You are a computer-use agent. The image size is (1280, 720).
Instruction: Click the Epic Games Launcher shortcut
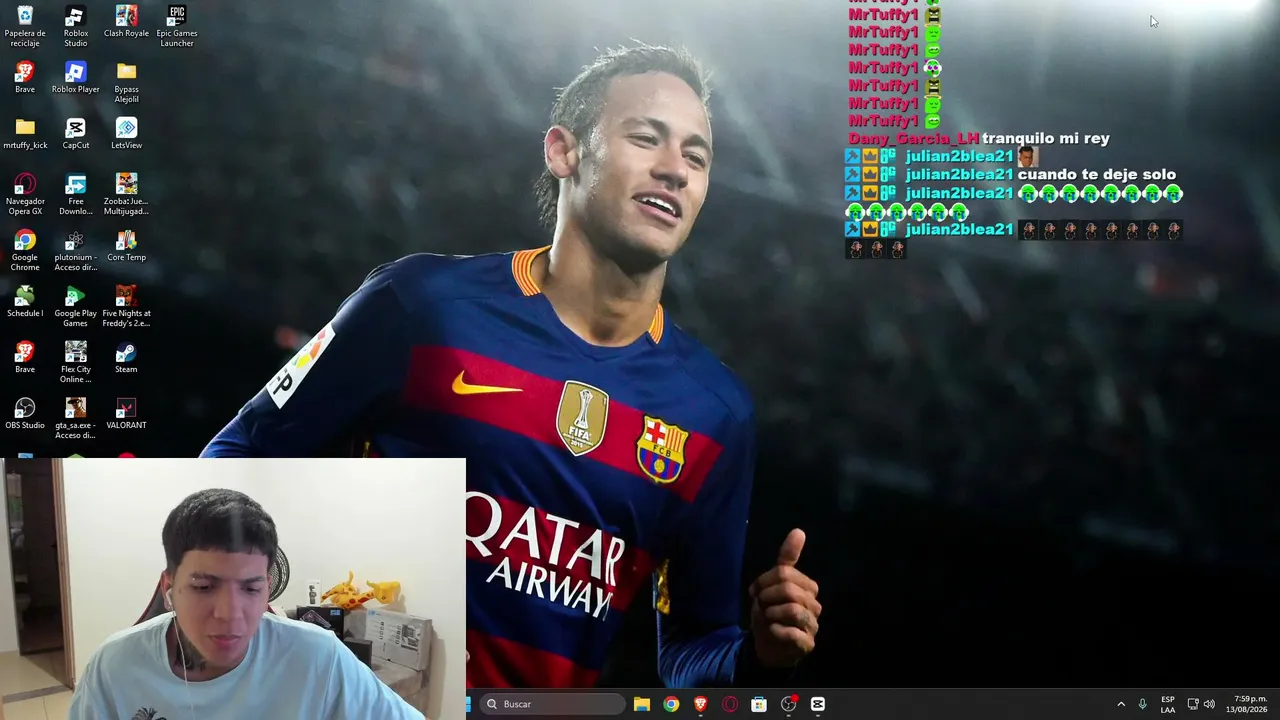tap(177, 26)
